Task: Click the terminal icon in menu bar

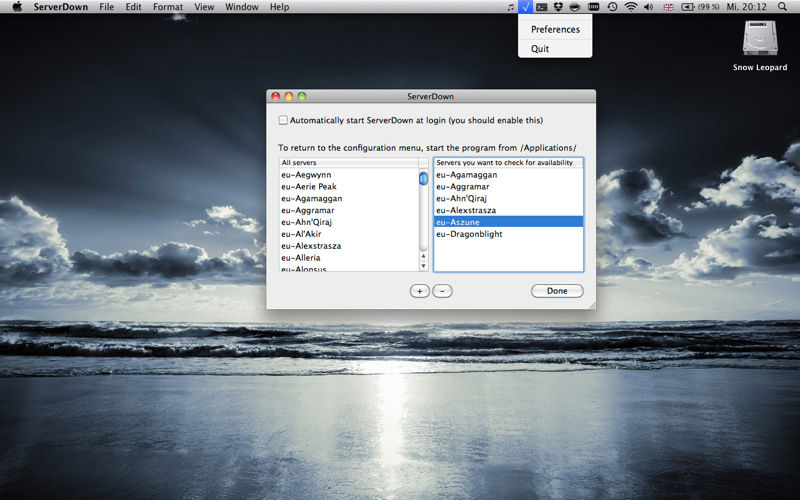Action: tap(541, 7)
